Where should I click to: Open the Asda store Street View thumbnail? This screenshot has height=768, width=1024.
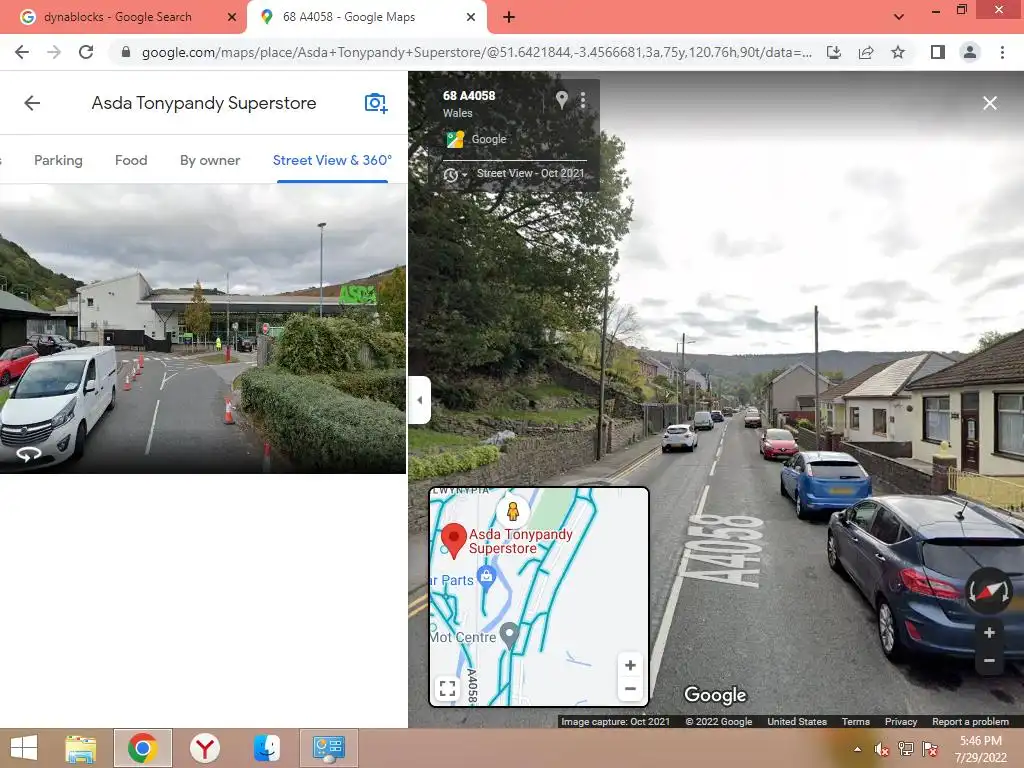[x=202, y=328]
